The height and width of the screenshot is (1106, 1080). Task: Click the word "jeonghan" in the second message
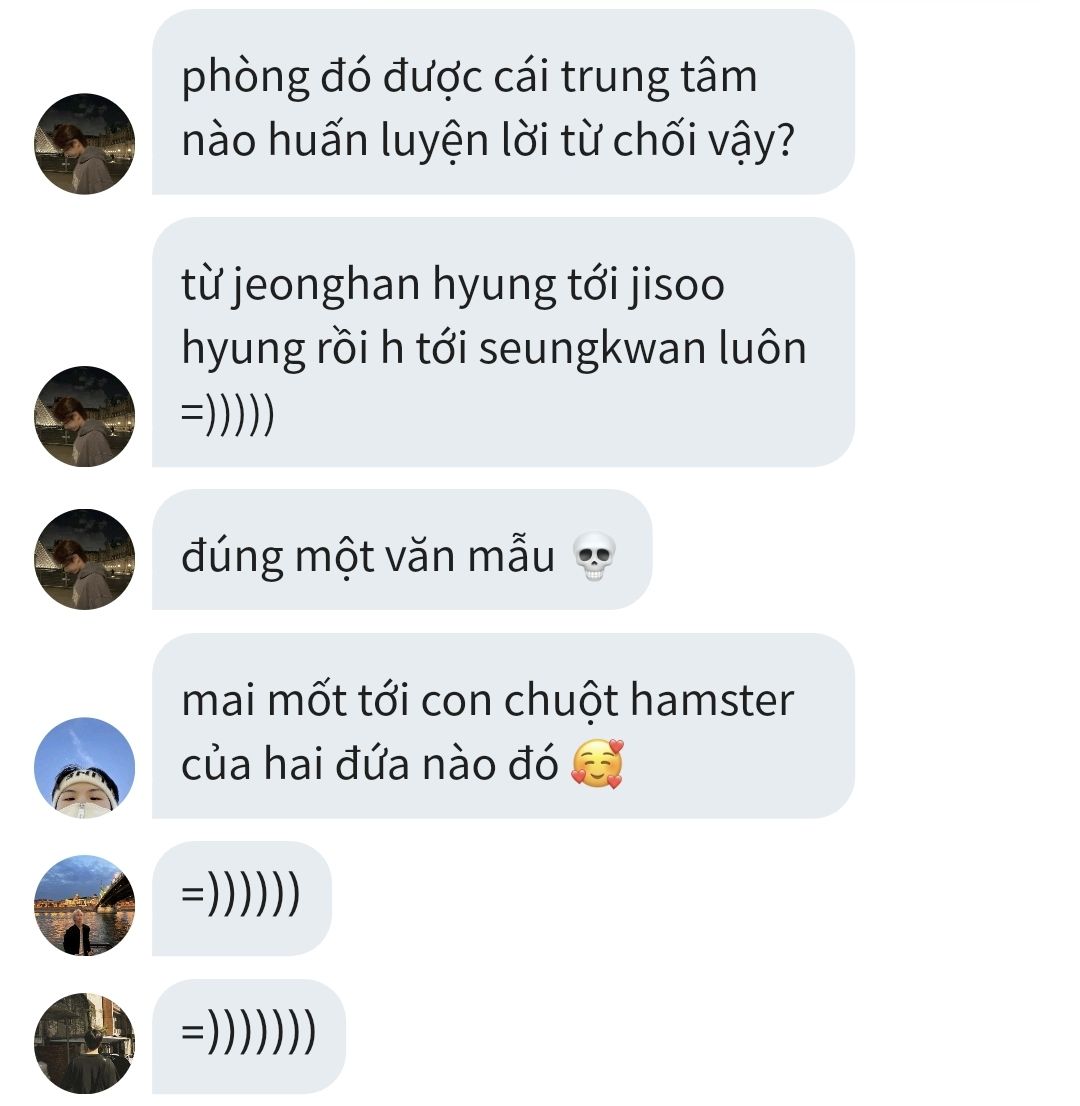pos(326,286)
